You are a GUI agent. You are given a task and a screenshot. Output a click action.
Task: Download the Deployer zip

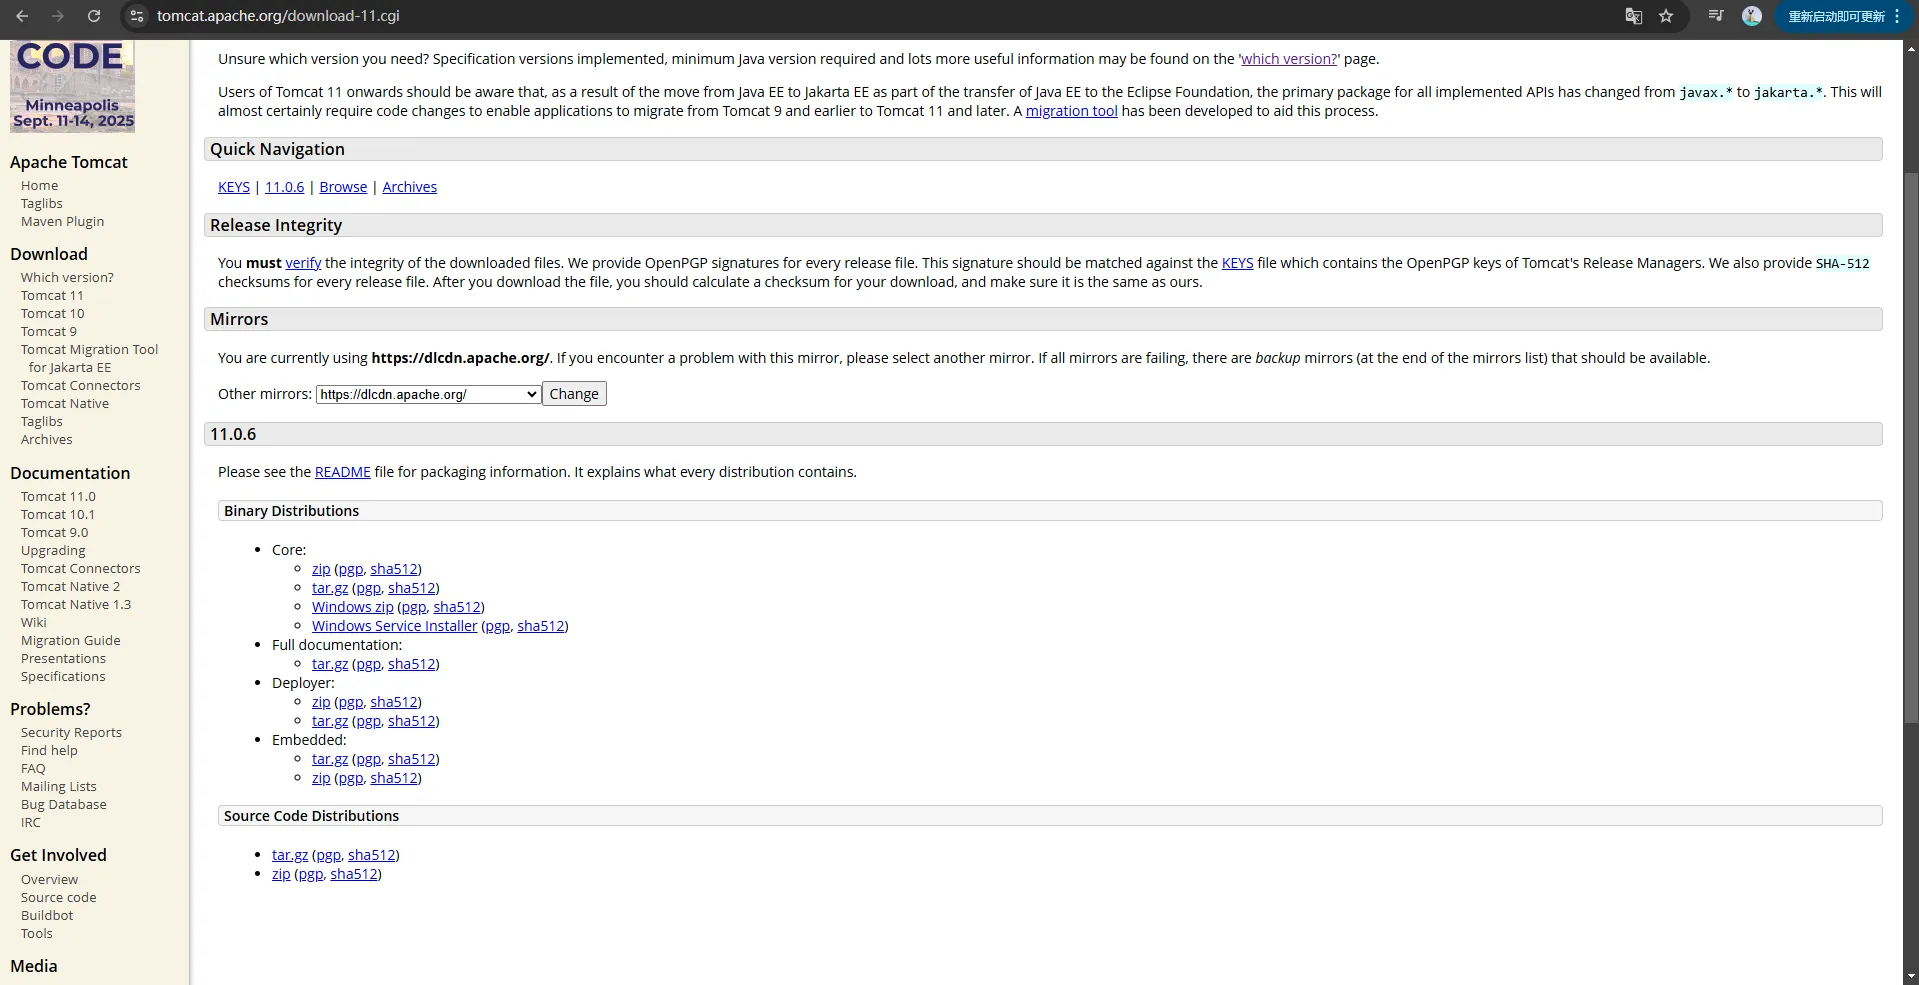(321, 702)
